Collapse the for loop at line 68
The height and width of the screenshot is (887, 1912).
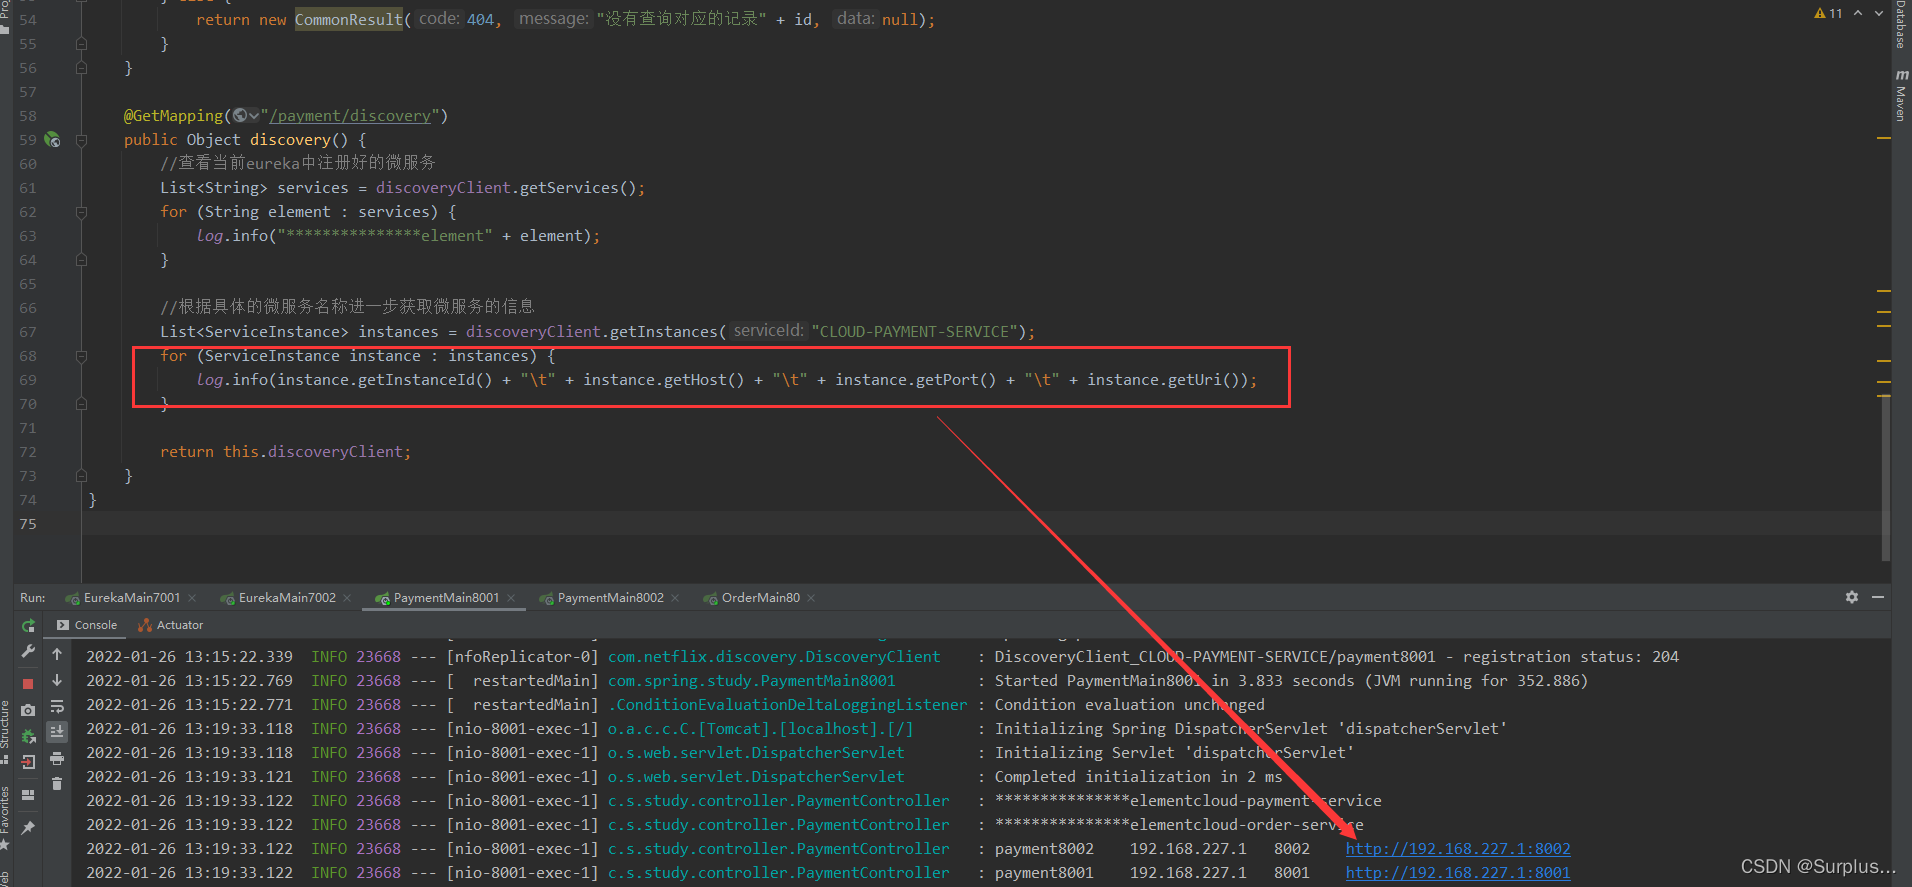tap(82, 356)
